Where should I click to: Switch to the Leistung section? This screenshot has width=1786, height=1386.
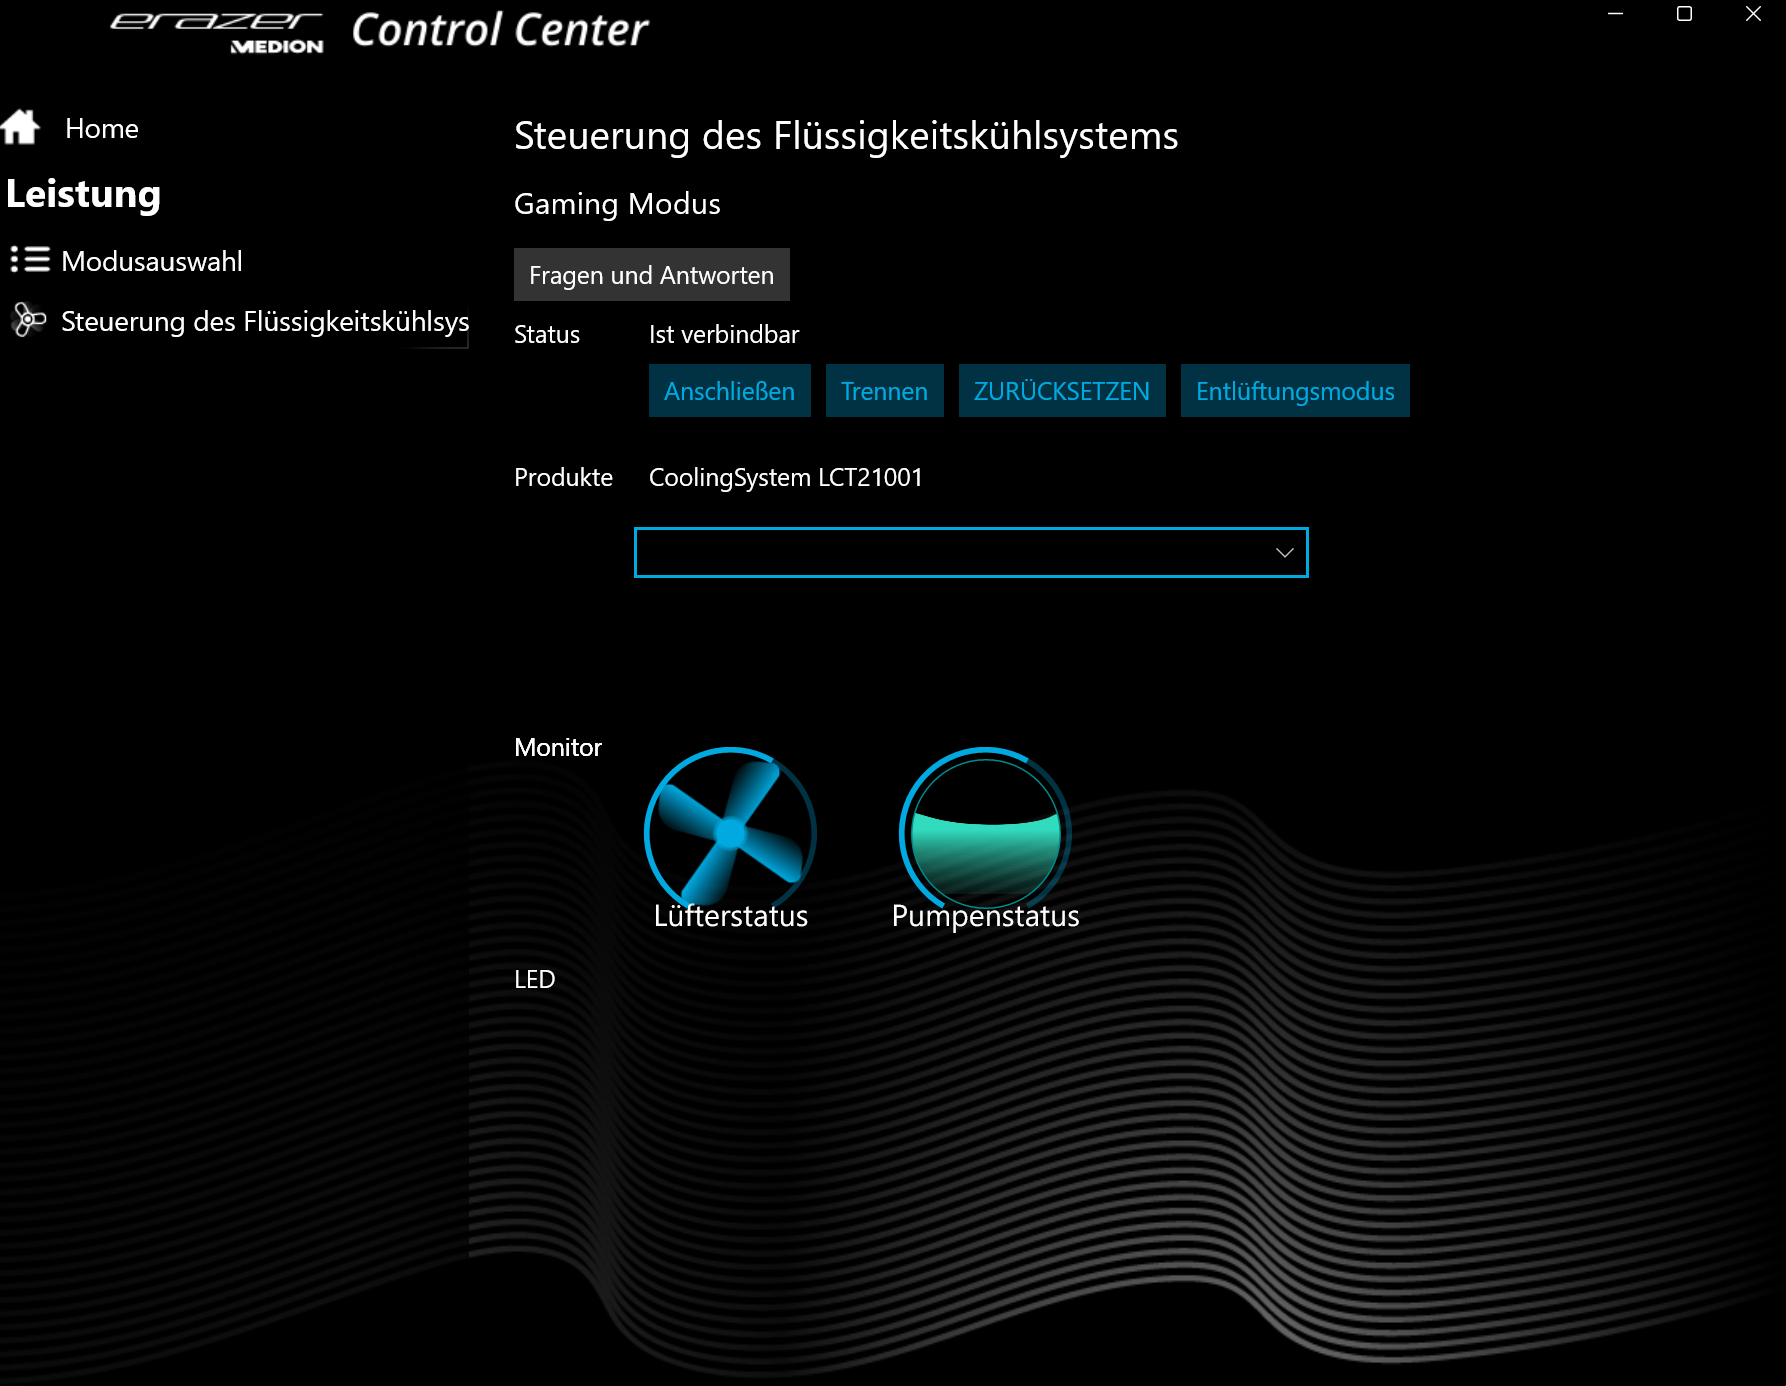(84, 194)
